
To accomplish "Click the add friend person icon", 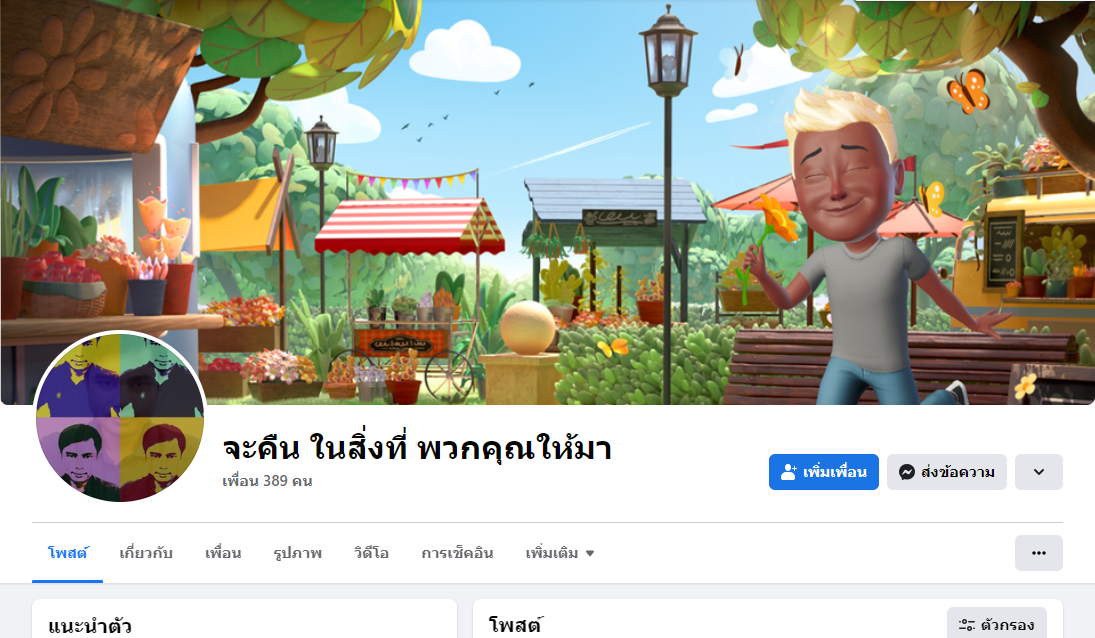I will 788,472.
